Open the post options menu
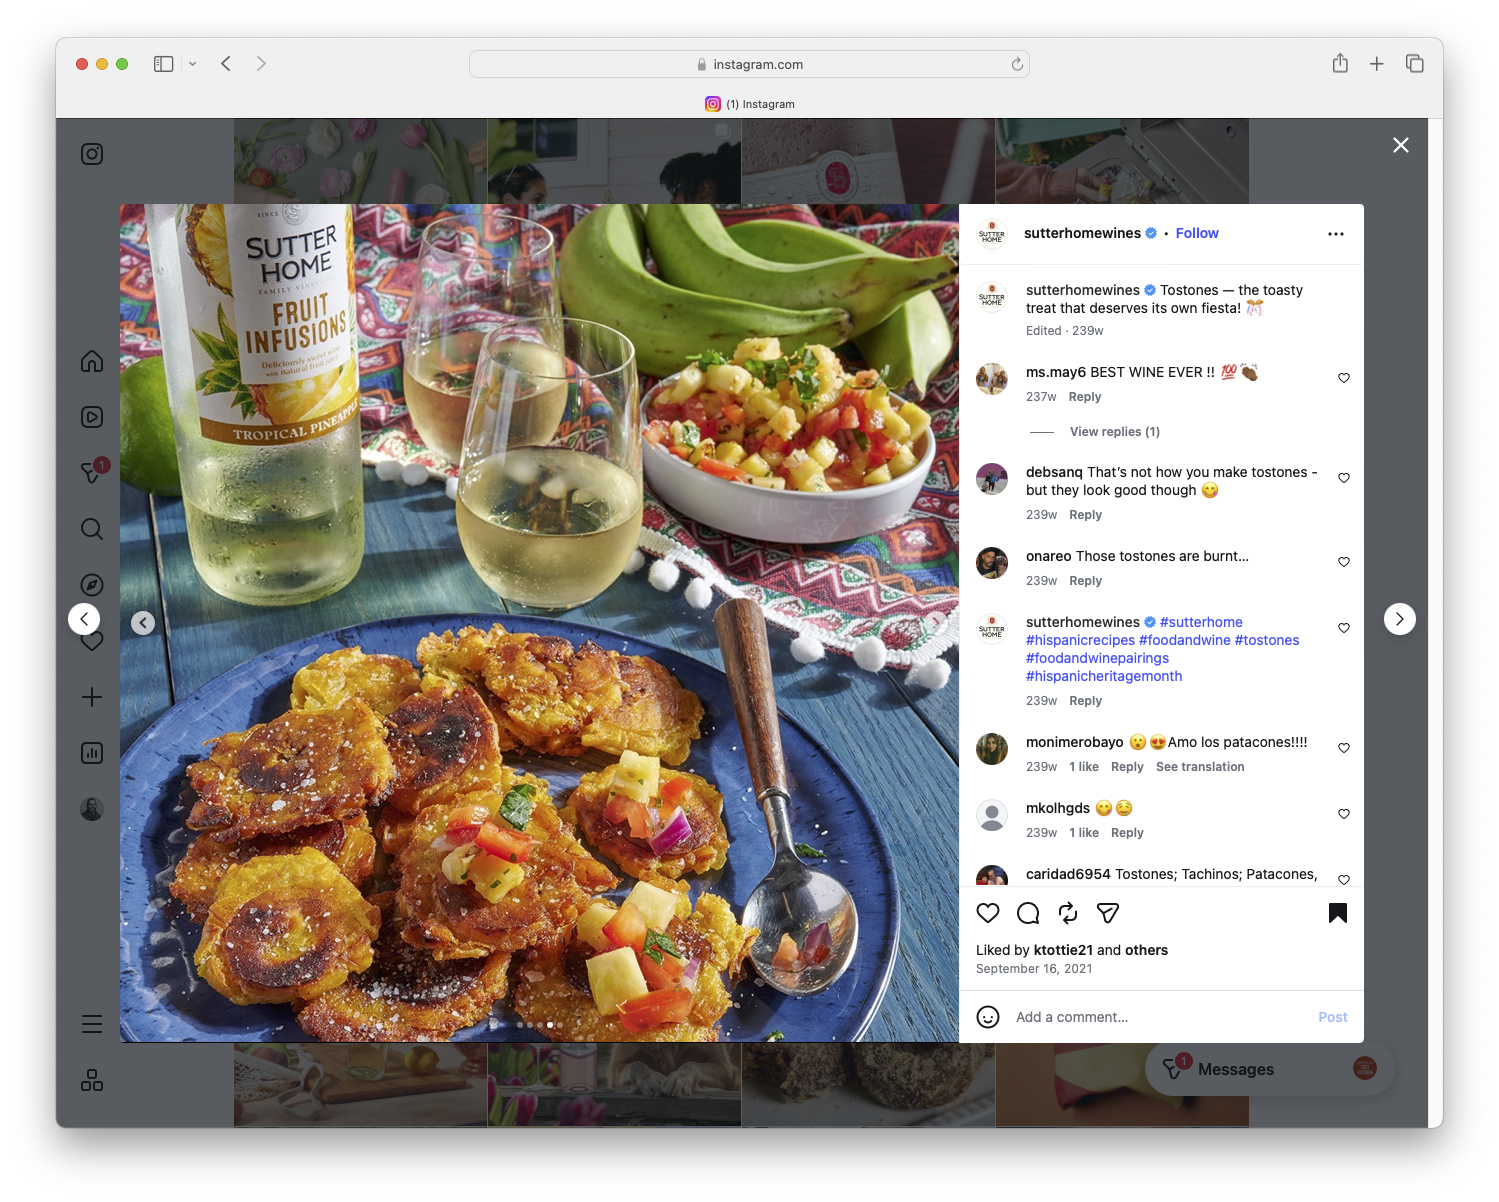1499x1202 pixels. 1336,233
